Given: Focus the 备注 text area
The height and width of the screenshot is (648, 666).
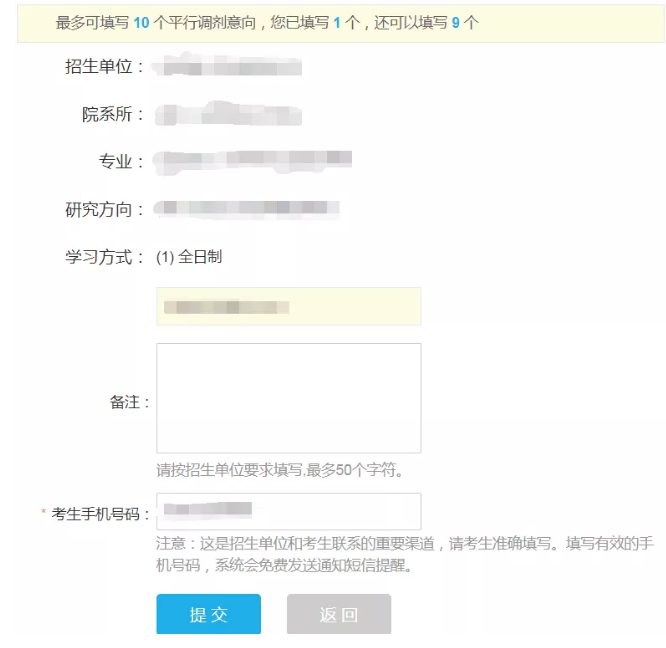Looking at the screenshot, I should (288, 398).
